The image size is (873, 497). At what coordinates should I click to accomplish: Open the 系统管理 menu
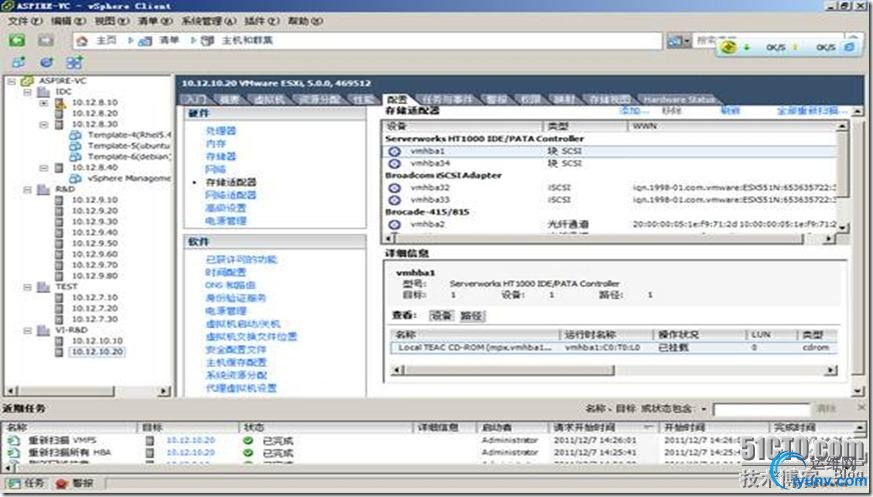[209, 21]
